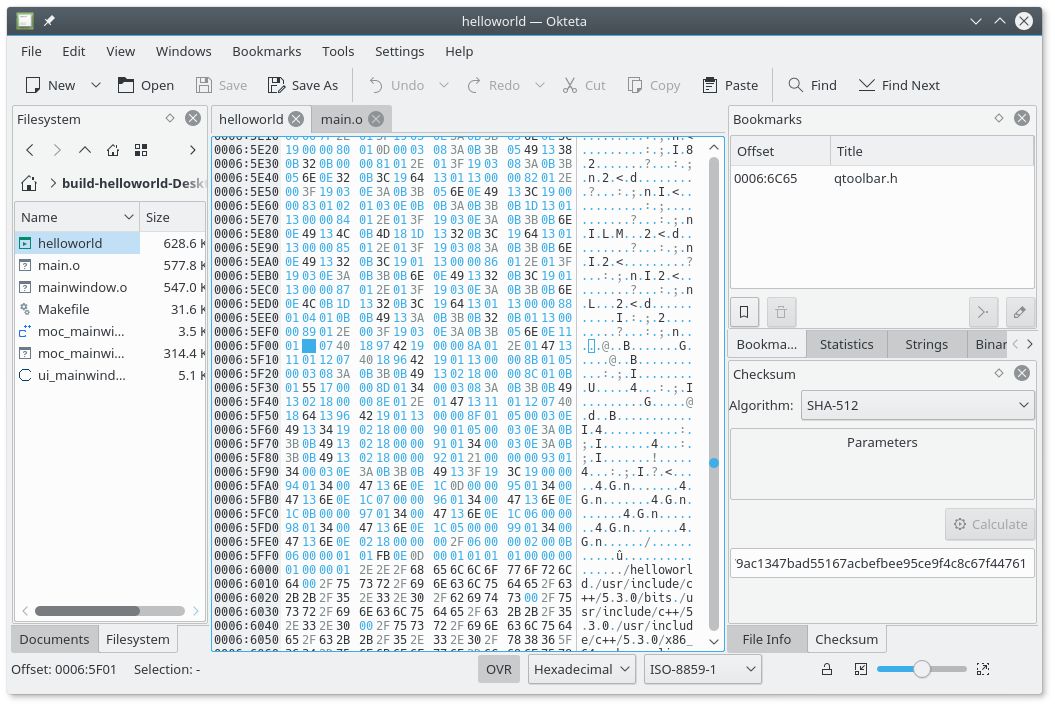Expand the New button dropdown arrow
This screenshot has width=1055, height=707.
(96, 85)
